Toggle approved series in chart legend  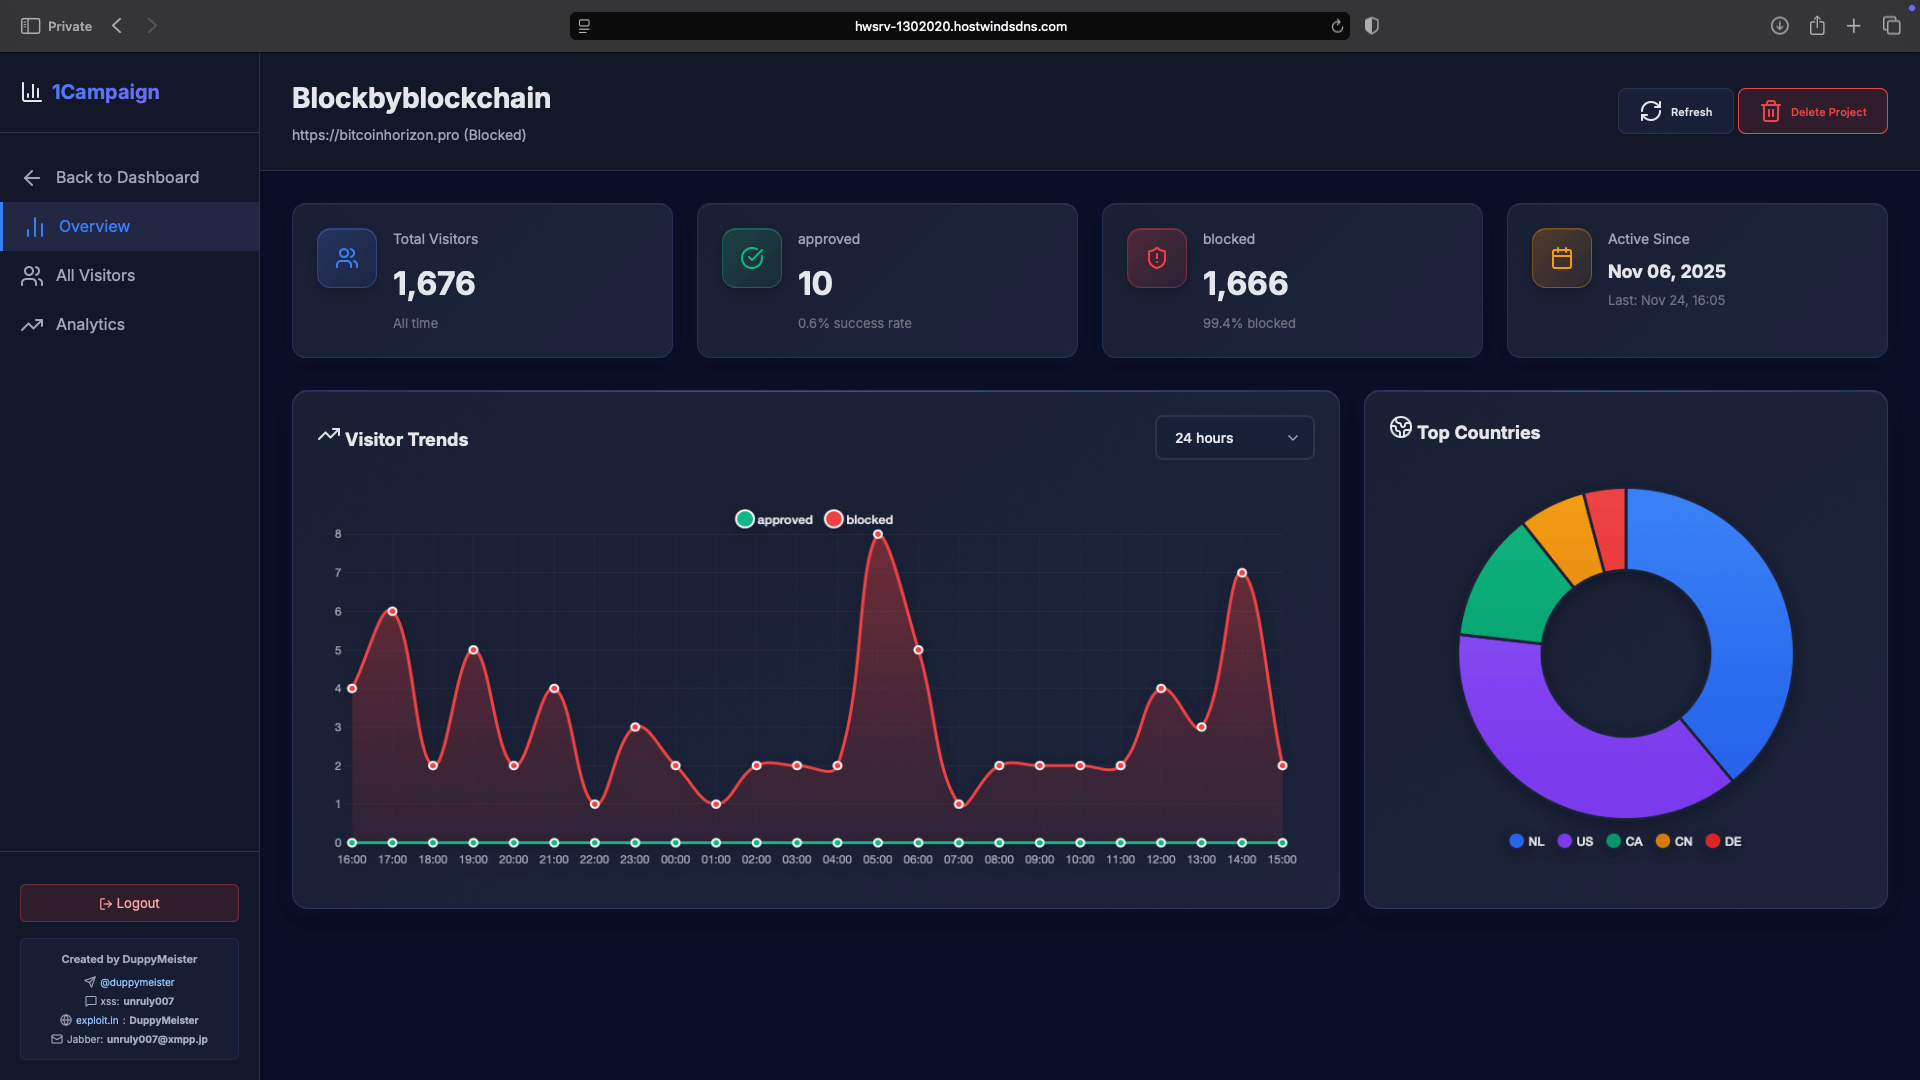[x=774, y=519]
